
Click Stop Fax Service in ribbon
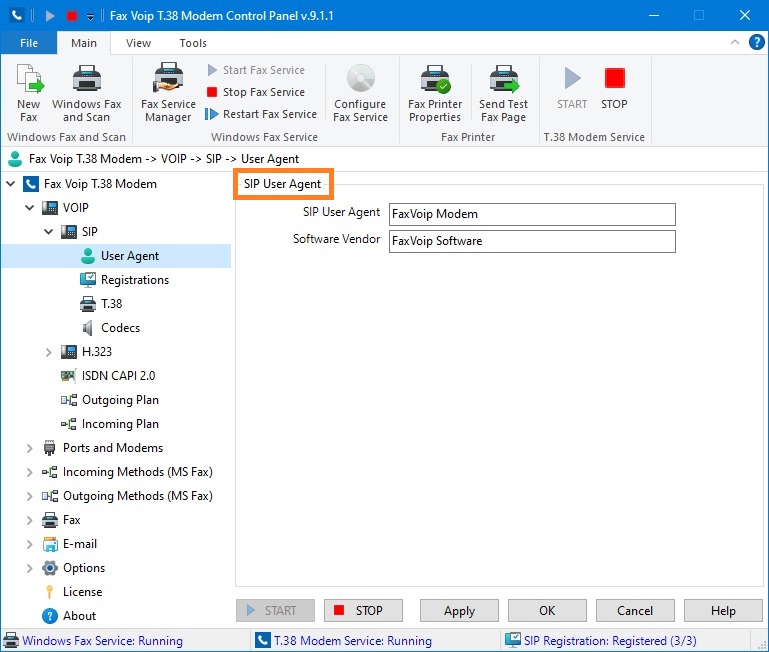pyautogui.click(x=256, y=92)
